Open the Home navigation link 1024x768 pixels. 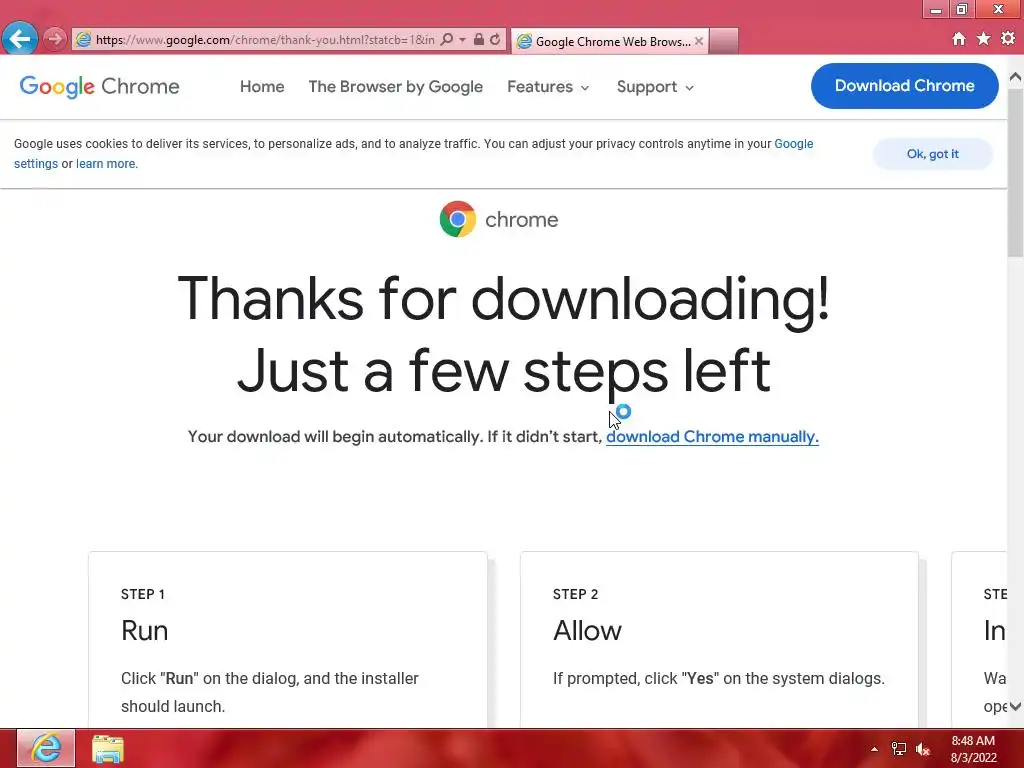point(262,87)
